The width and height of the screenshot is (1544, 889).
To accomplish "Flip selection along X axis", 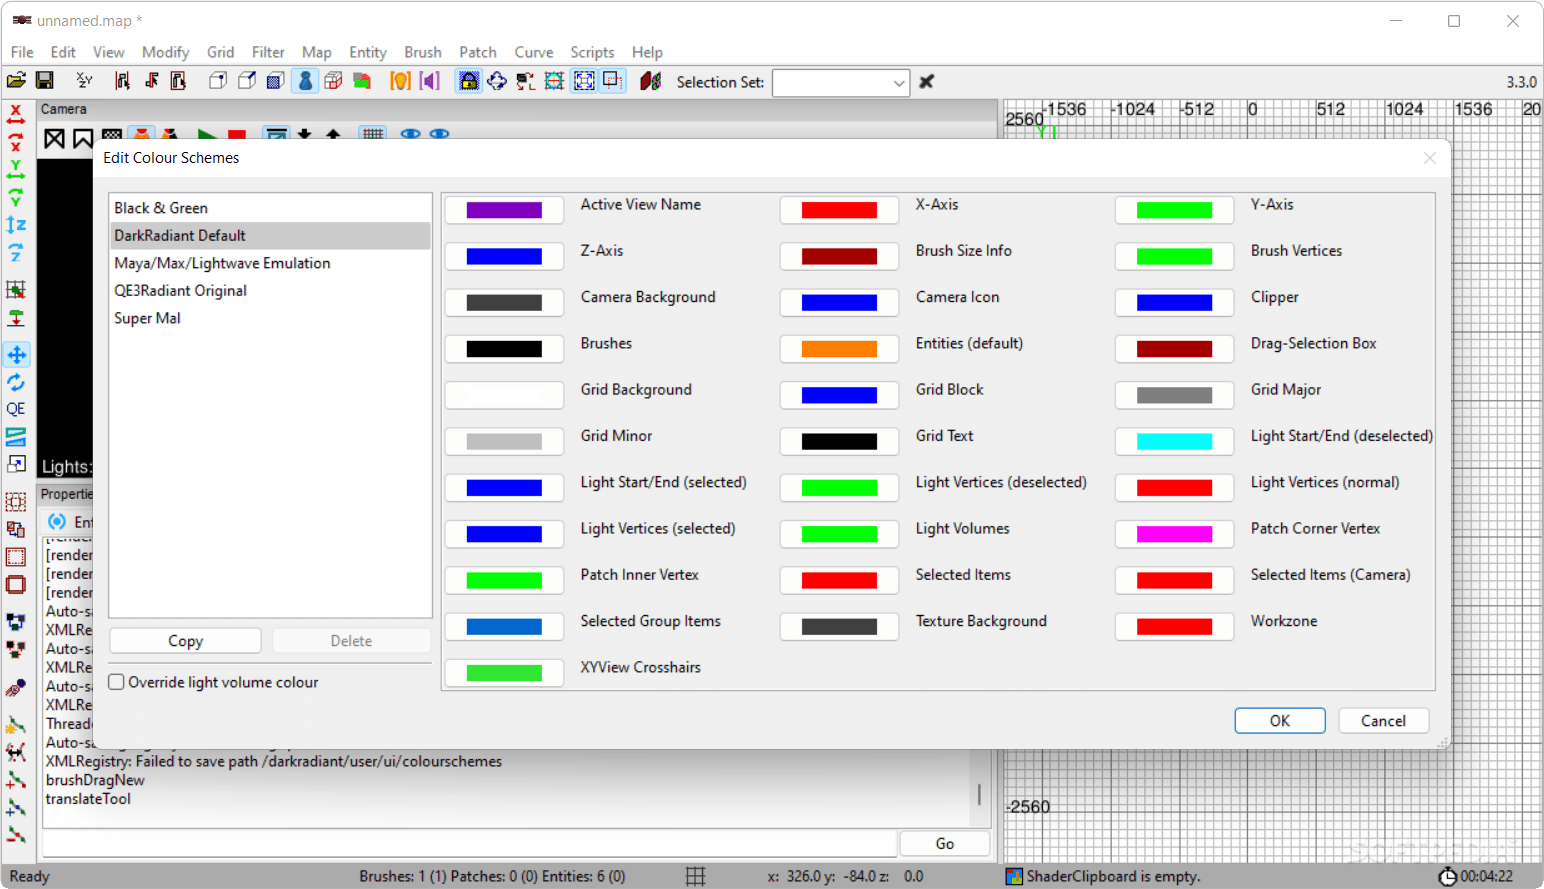I will tap(16, 113).
